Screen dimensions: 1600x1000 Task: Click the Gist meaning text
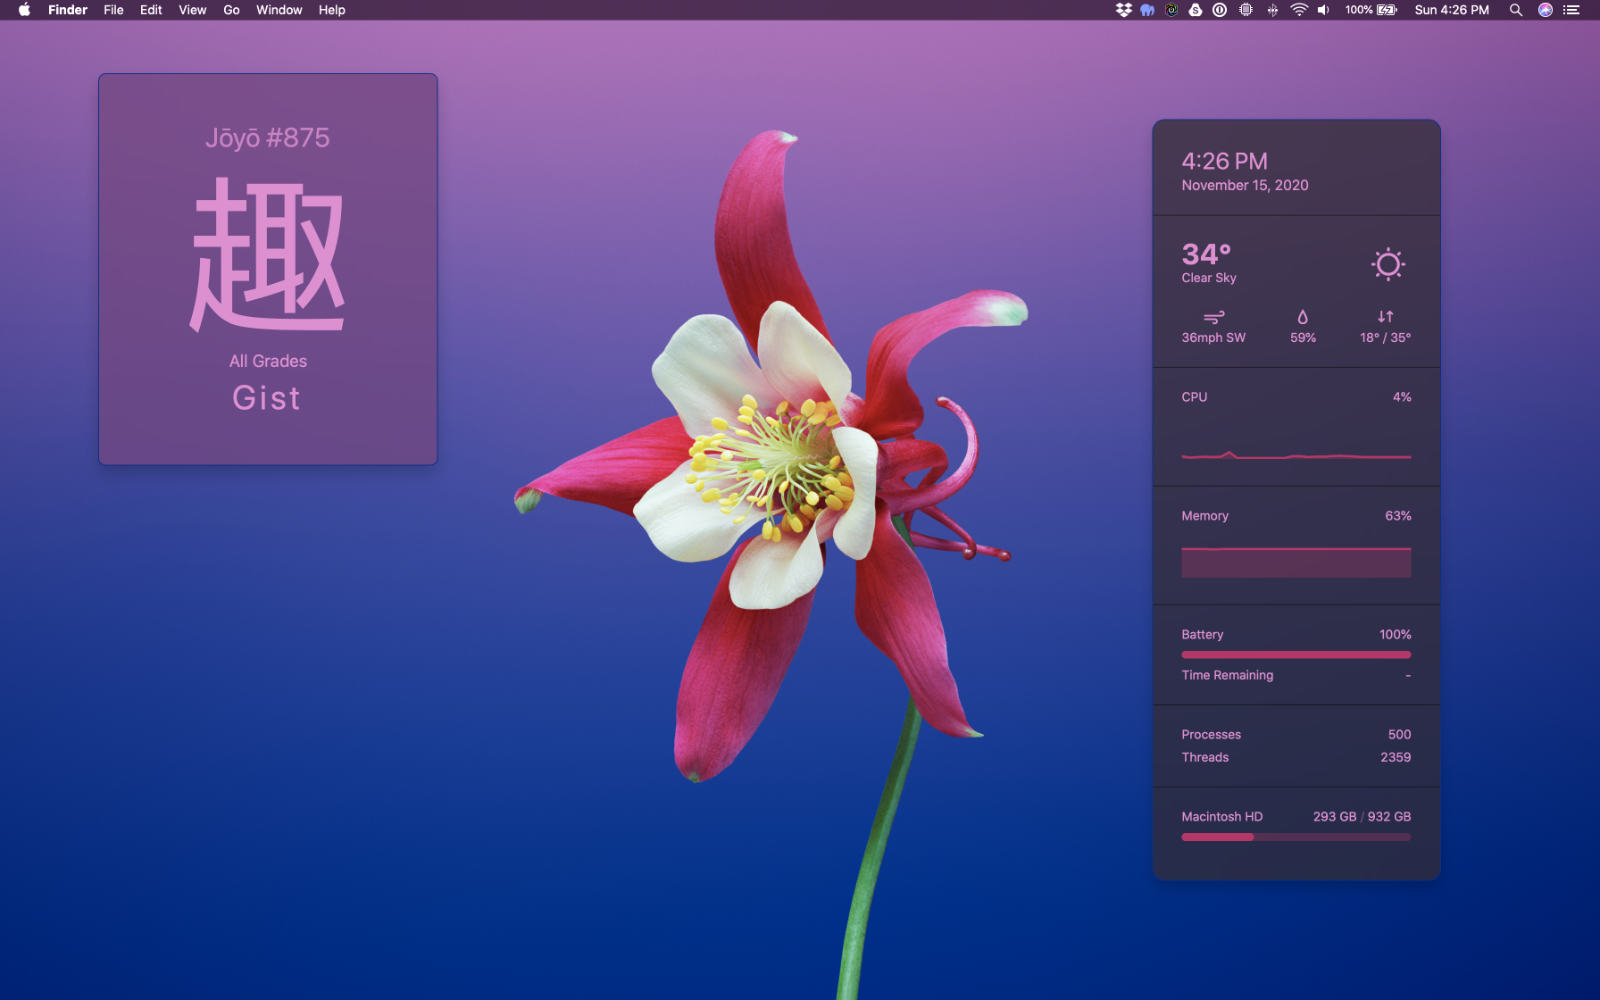tap(266, 398)
